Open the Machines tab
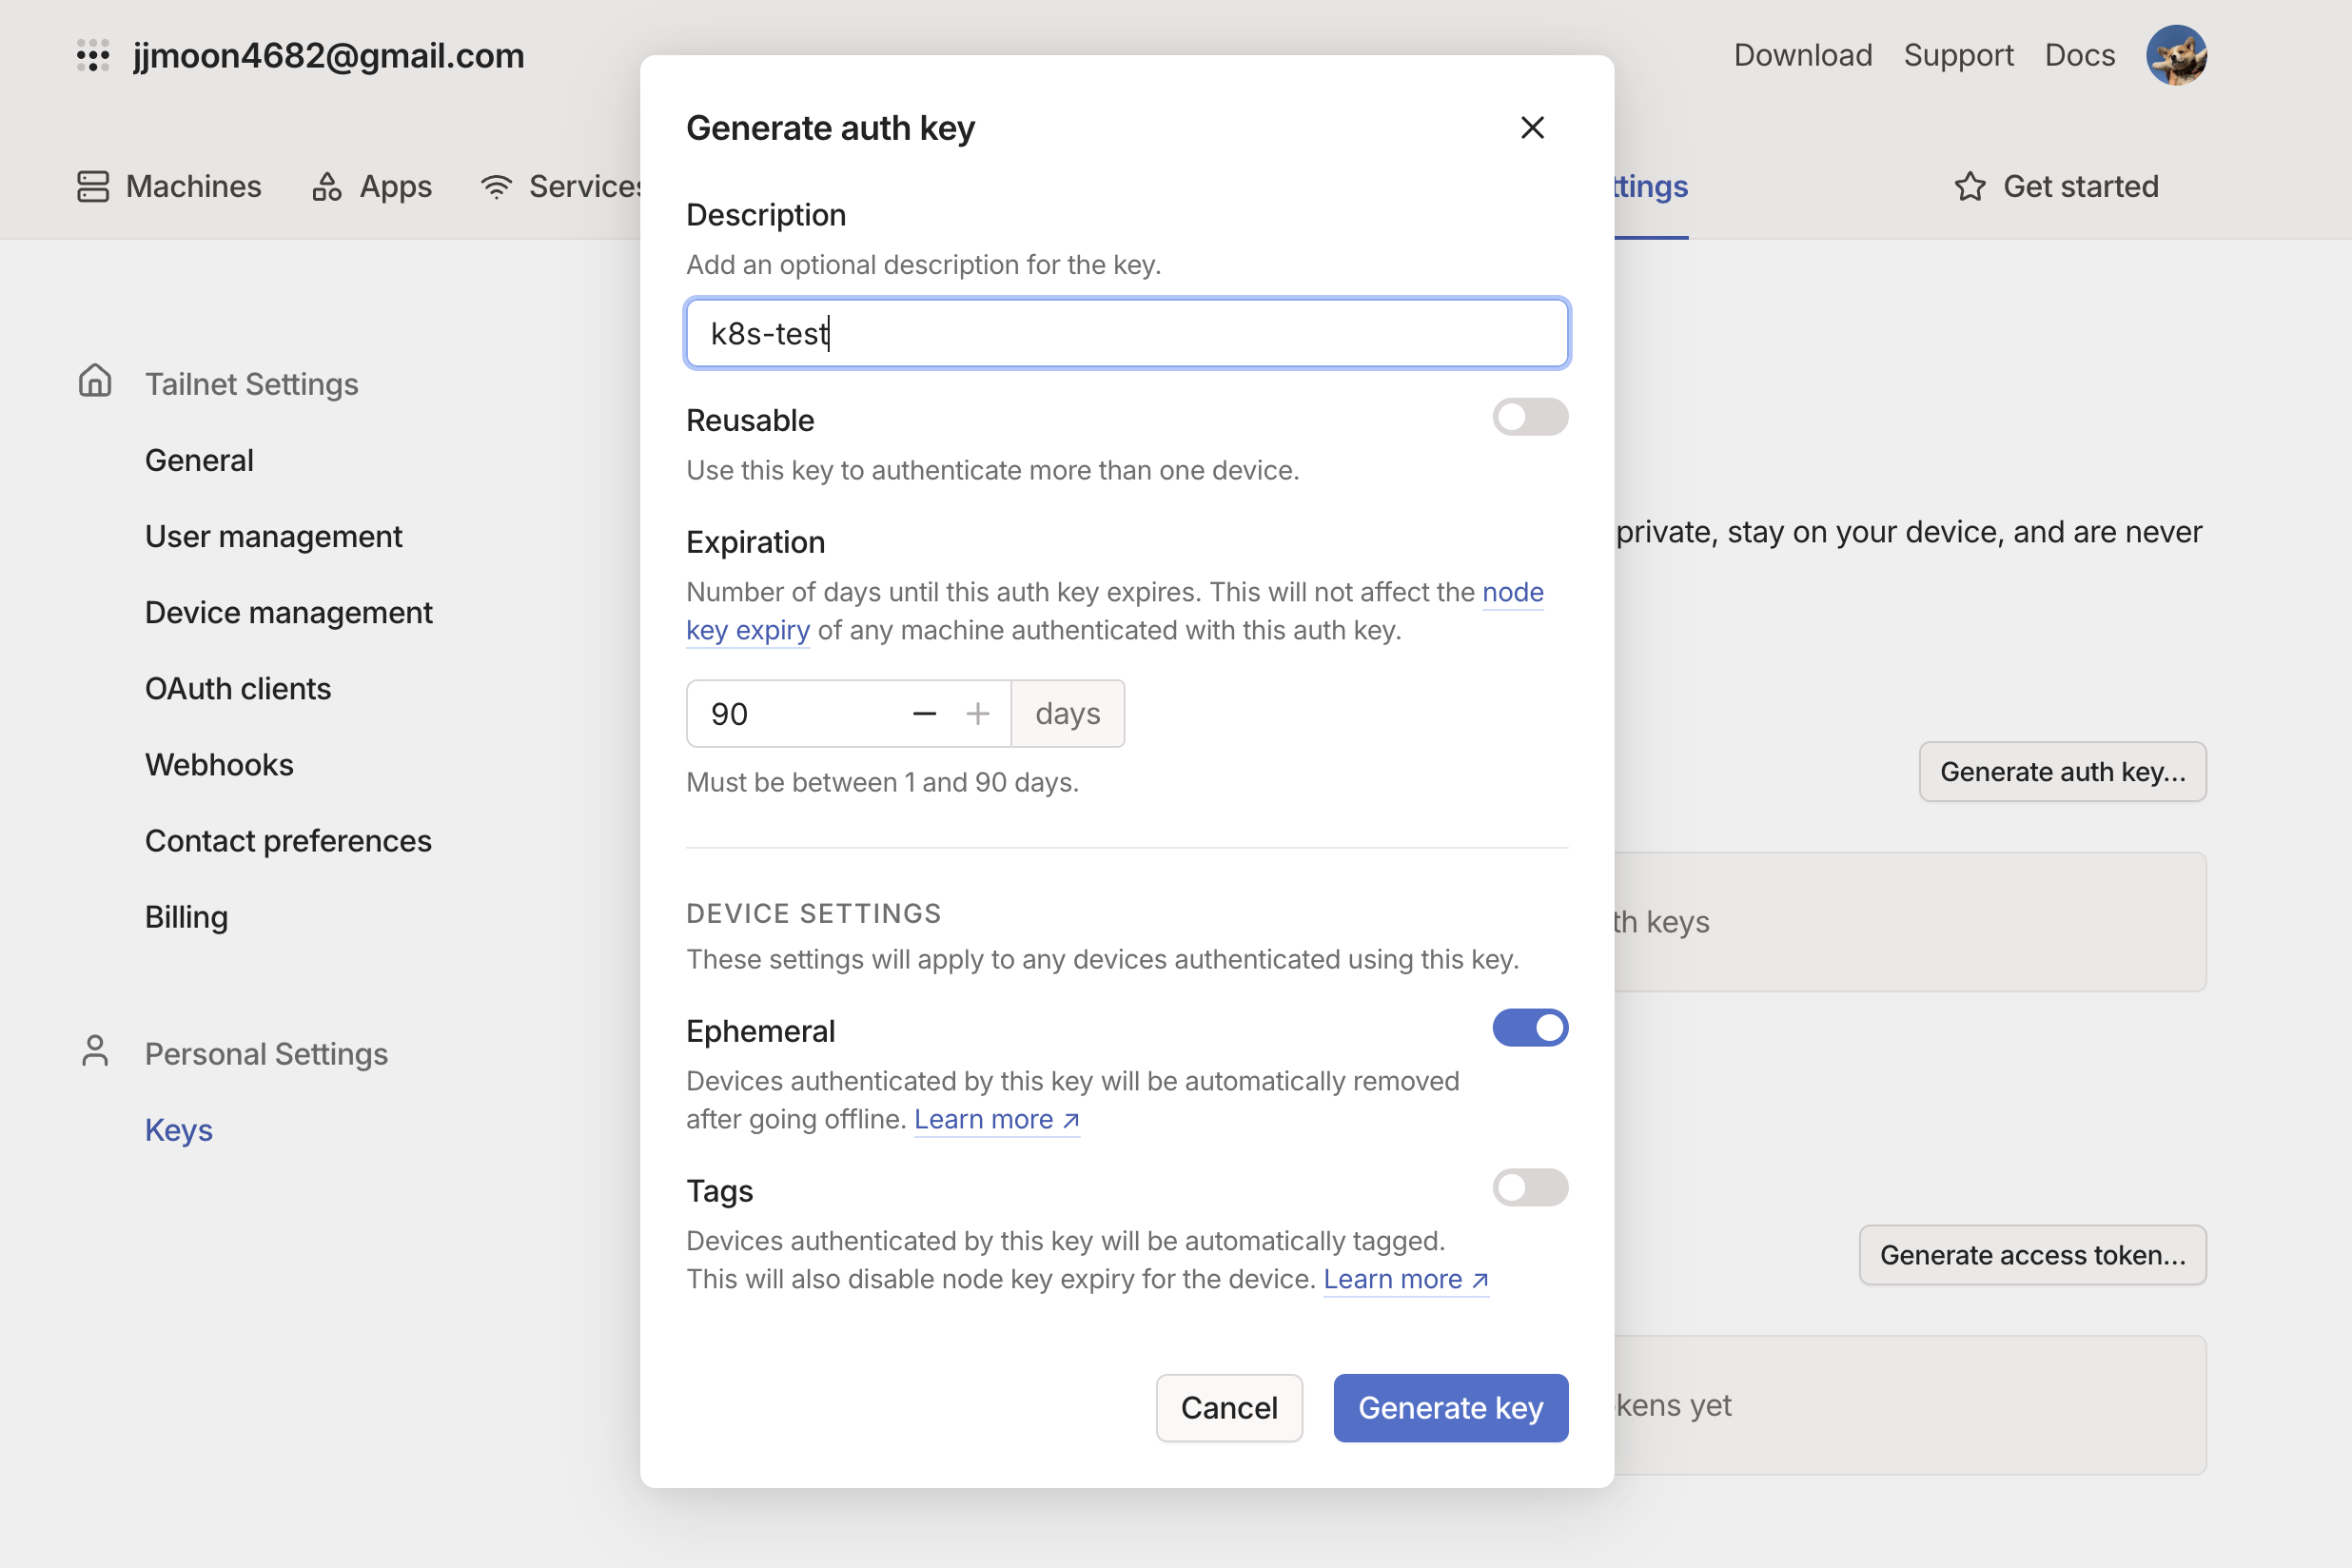Image resolution: width=2352 pixels, height=1568 pixels. pos(169,187)
